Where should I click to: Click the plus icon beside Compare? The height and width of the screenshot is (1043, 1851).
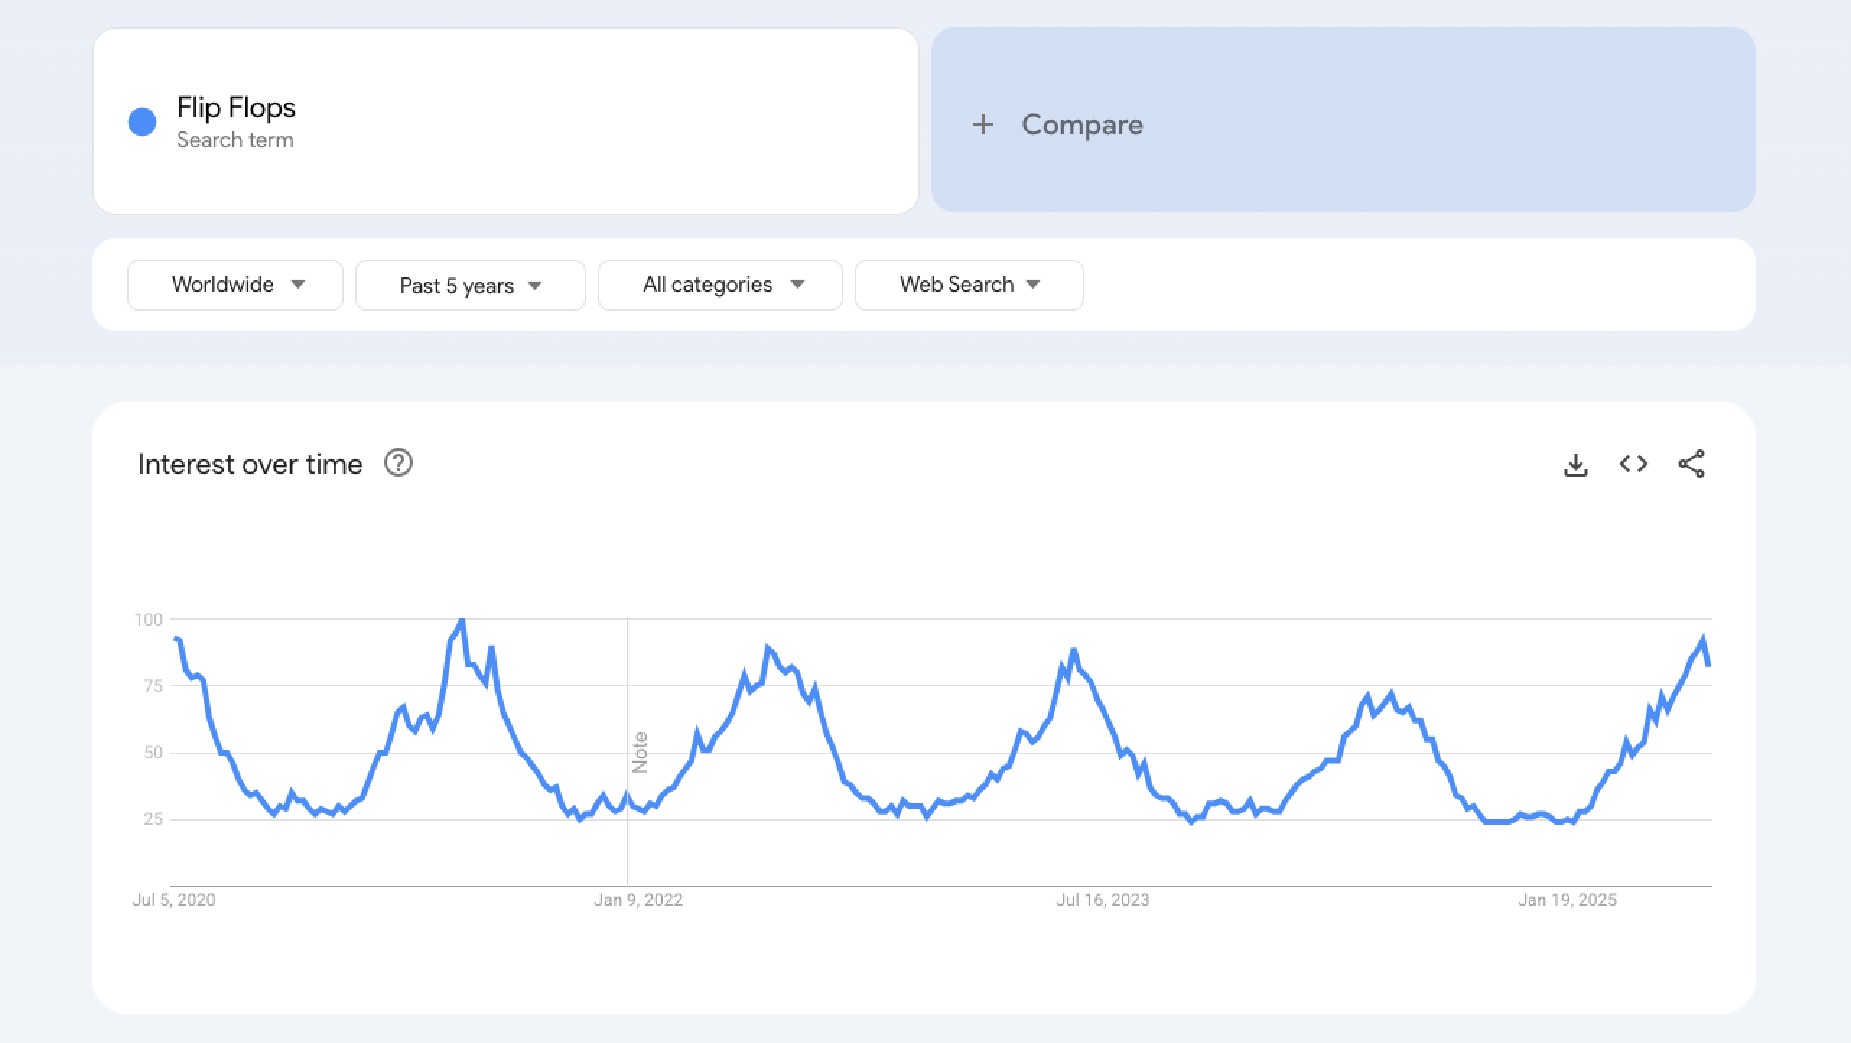pyautogui.click(x=983, y=124)
